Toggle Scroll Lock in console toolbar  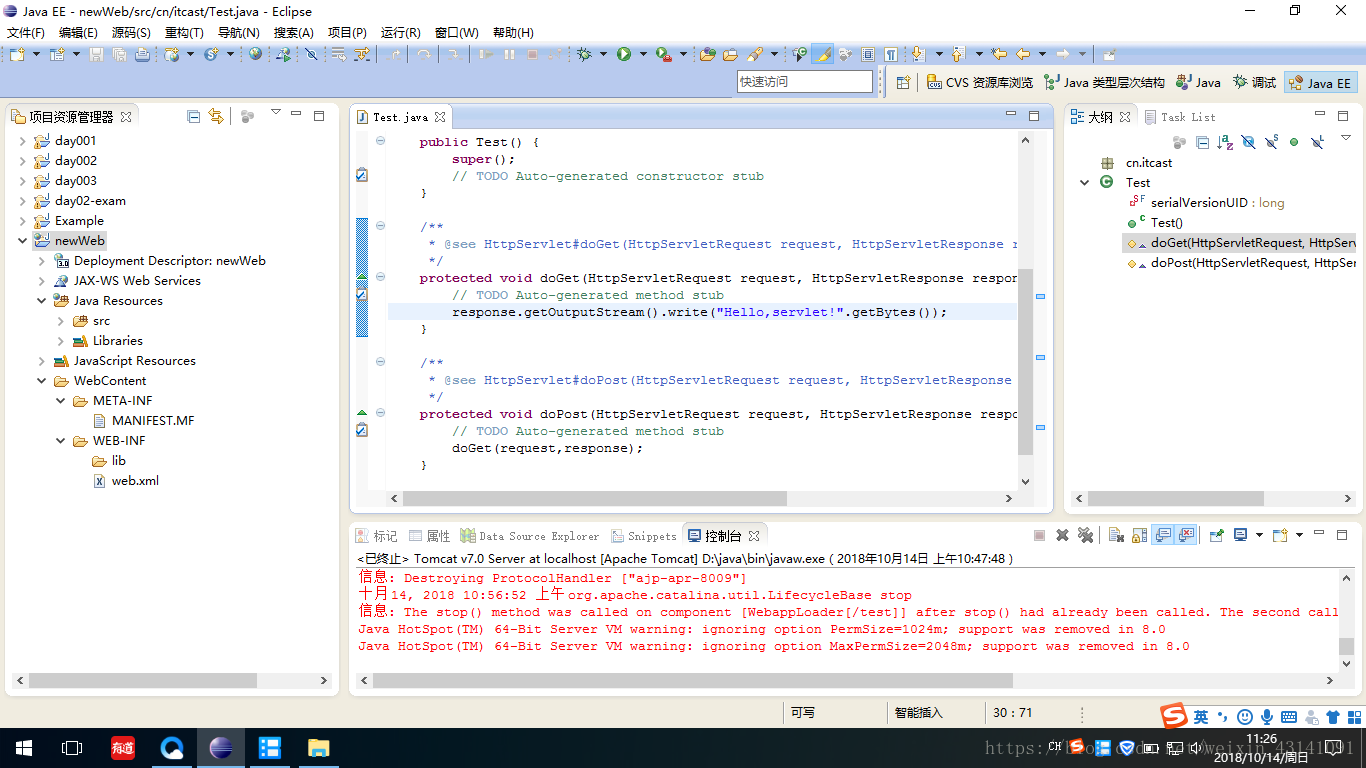(1139, 536)
